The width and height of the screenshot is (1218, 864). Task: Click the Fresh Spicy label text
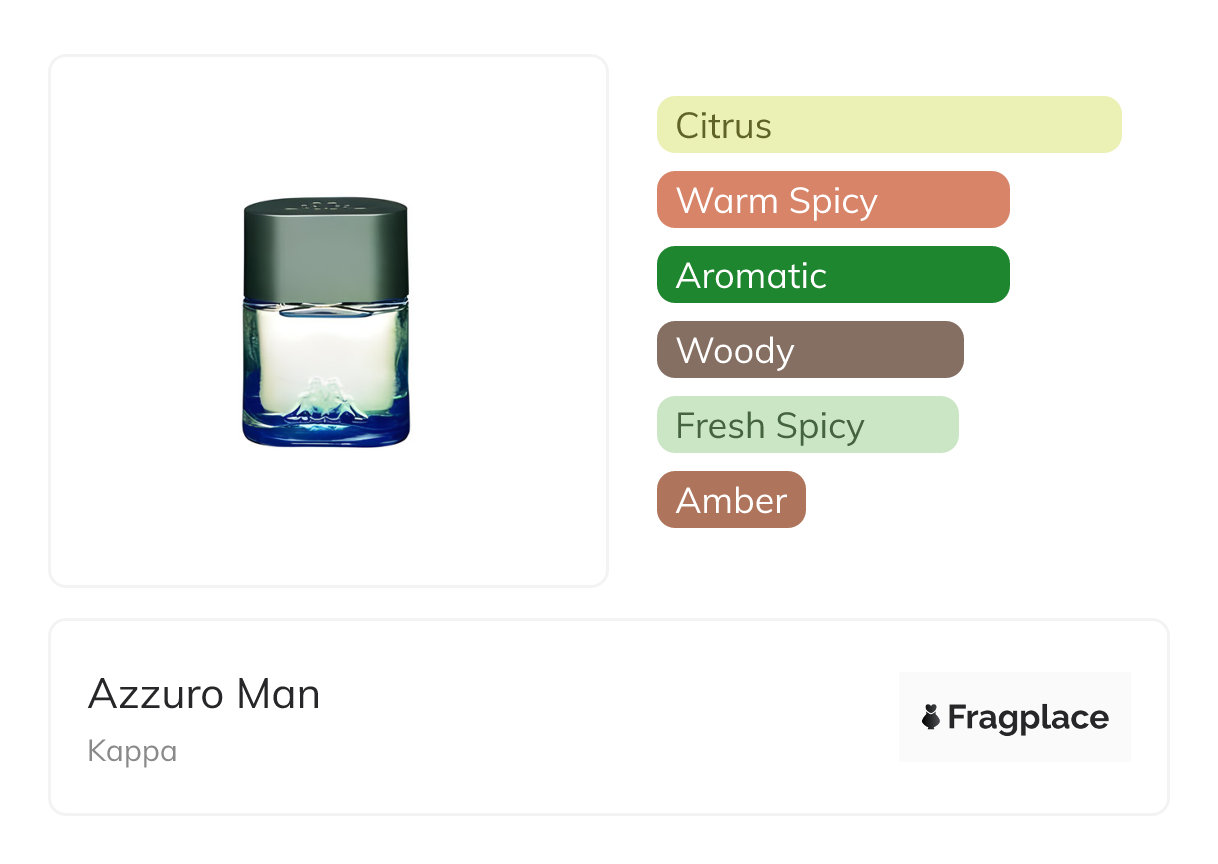(x=770, y=426)
